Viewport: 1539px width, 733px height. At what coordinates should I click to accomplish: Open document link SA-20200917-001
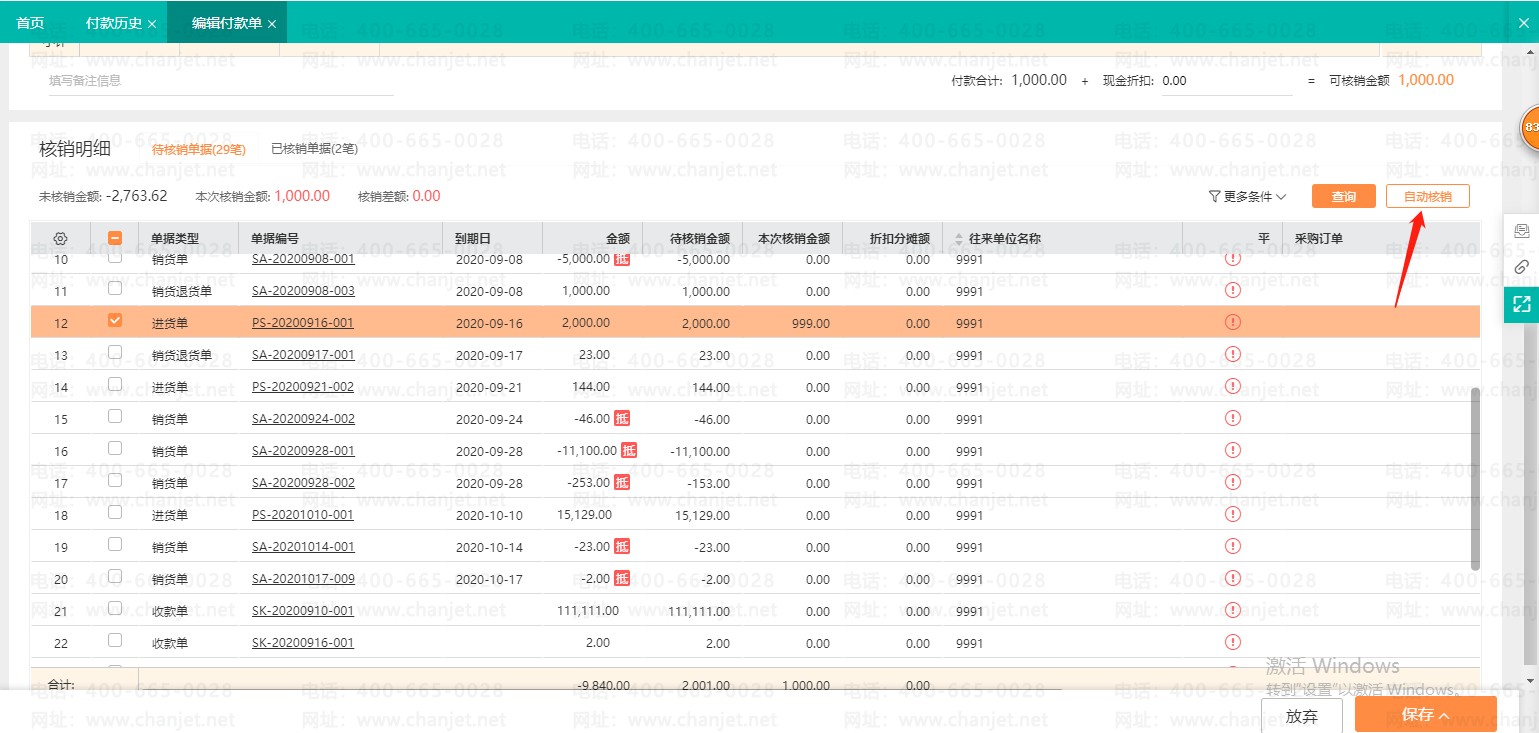pyautogui.click(x=303, y=355)
